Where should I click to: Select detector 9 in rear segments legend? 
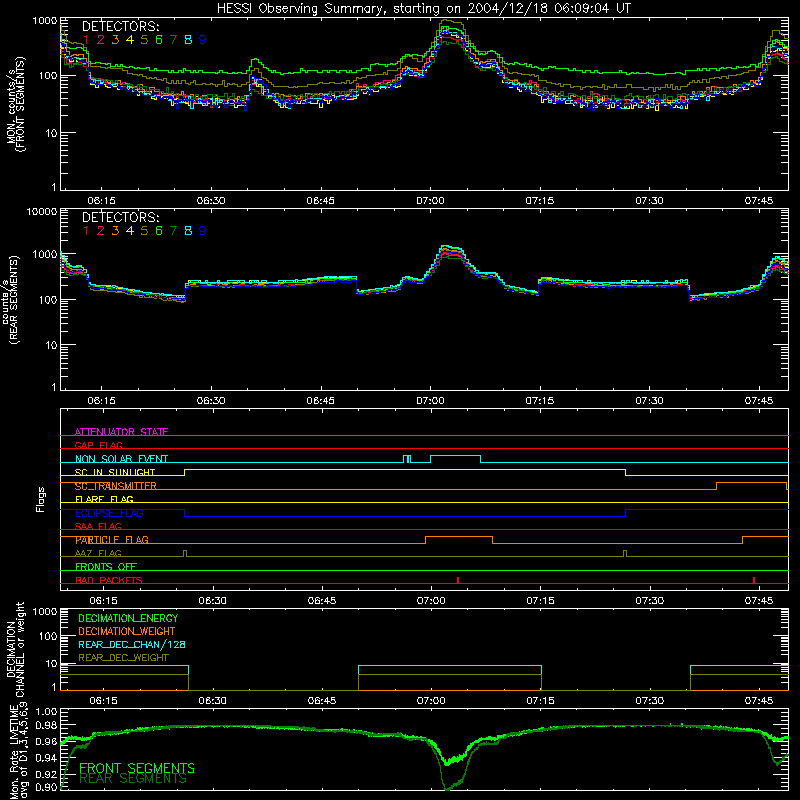coord(203,231)
